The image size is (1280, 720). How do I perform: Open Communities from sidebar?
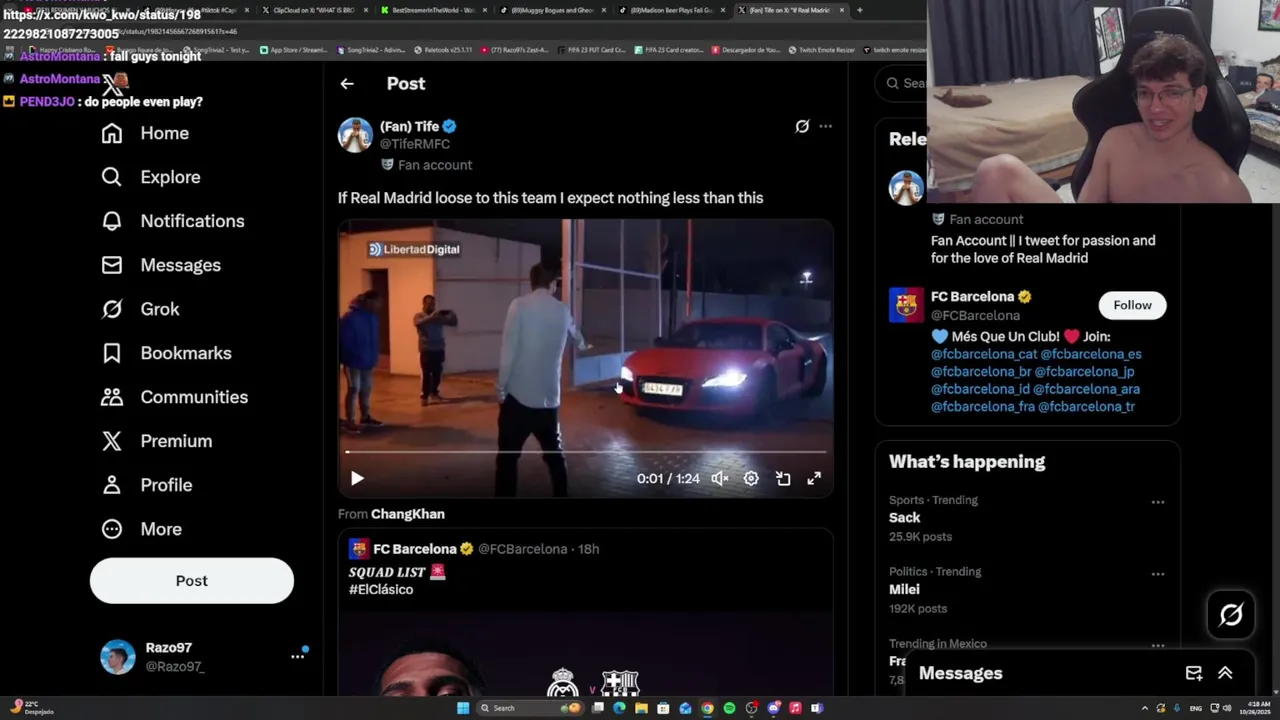point(174,397)
